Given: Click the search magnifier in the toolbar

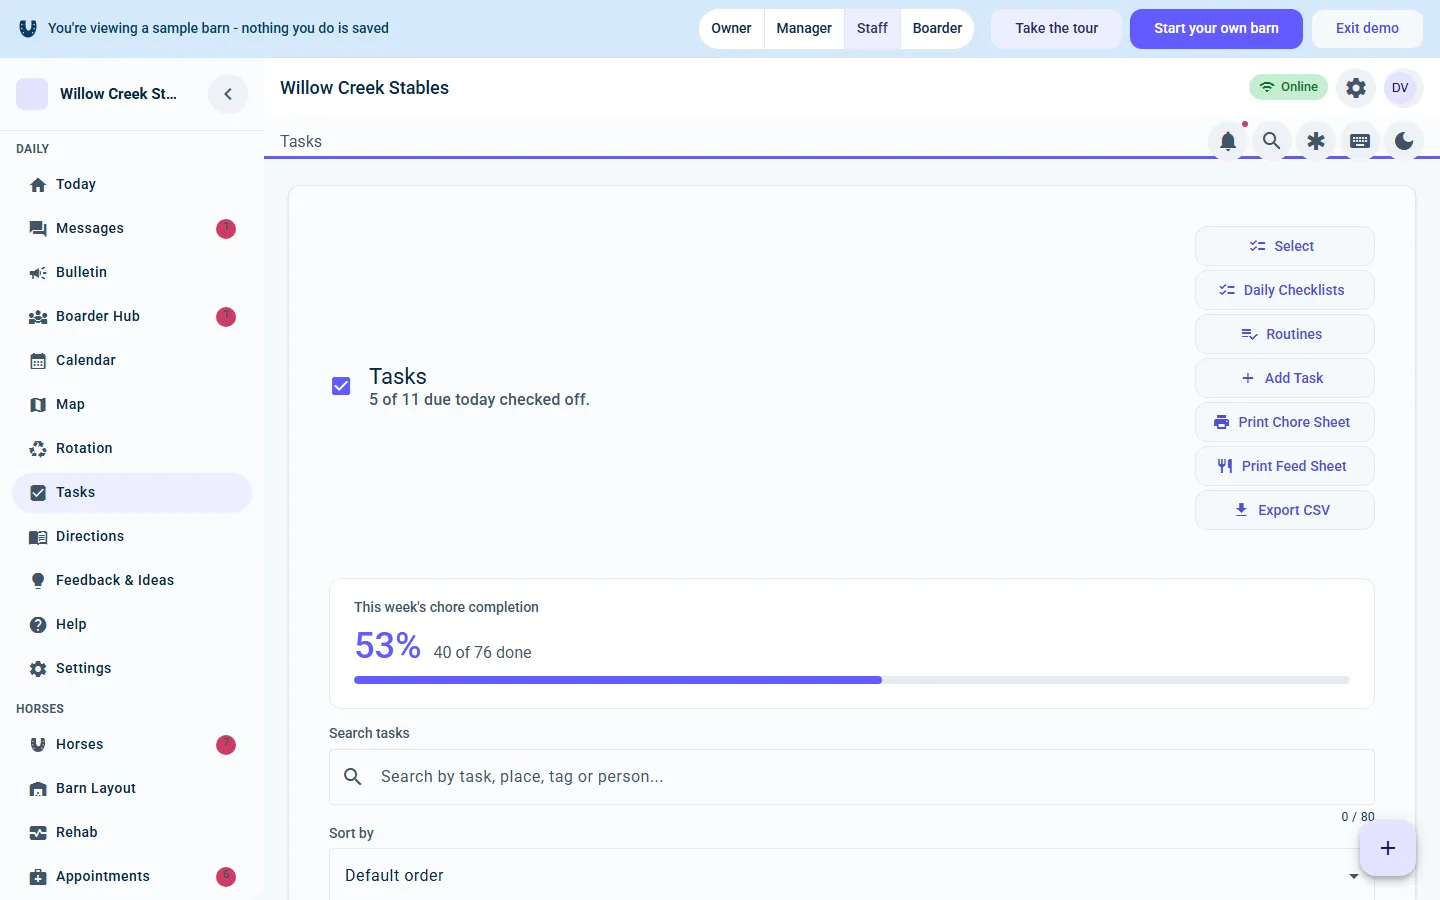Looking at the screenshot, I should [x=1272, y=141].
